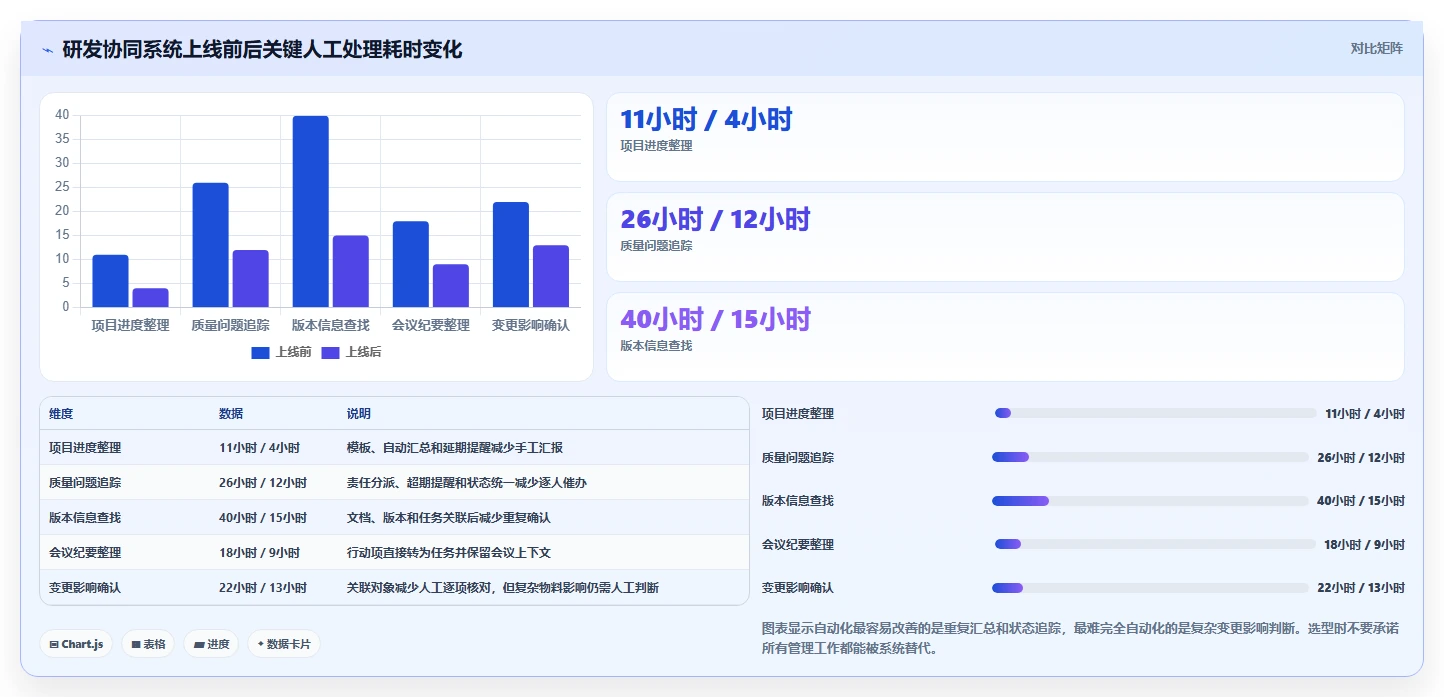Select the 26小时 / 12小时 data card
Viewport: 1444px width, 697px height.
1005,237
